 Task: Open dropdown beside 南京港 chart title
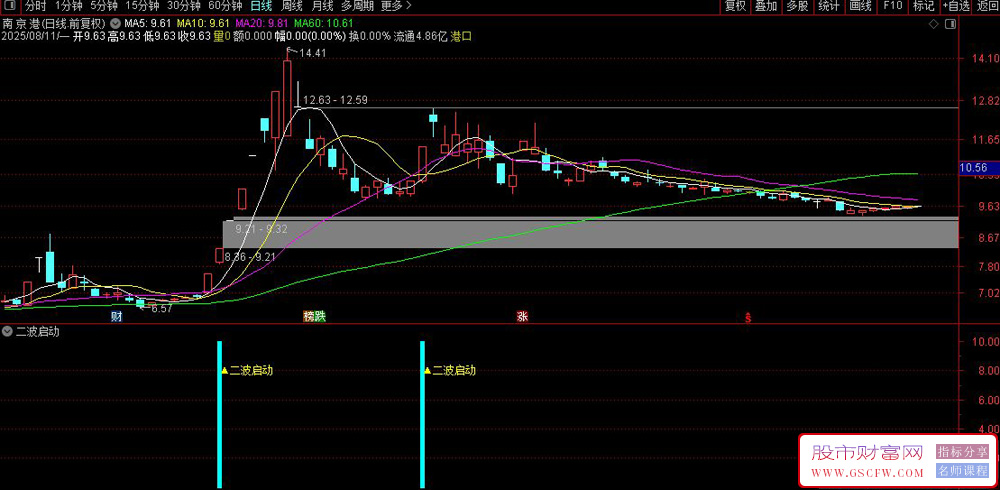[115, 24]
